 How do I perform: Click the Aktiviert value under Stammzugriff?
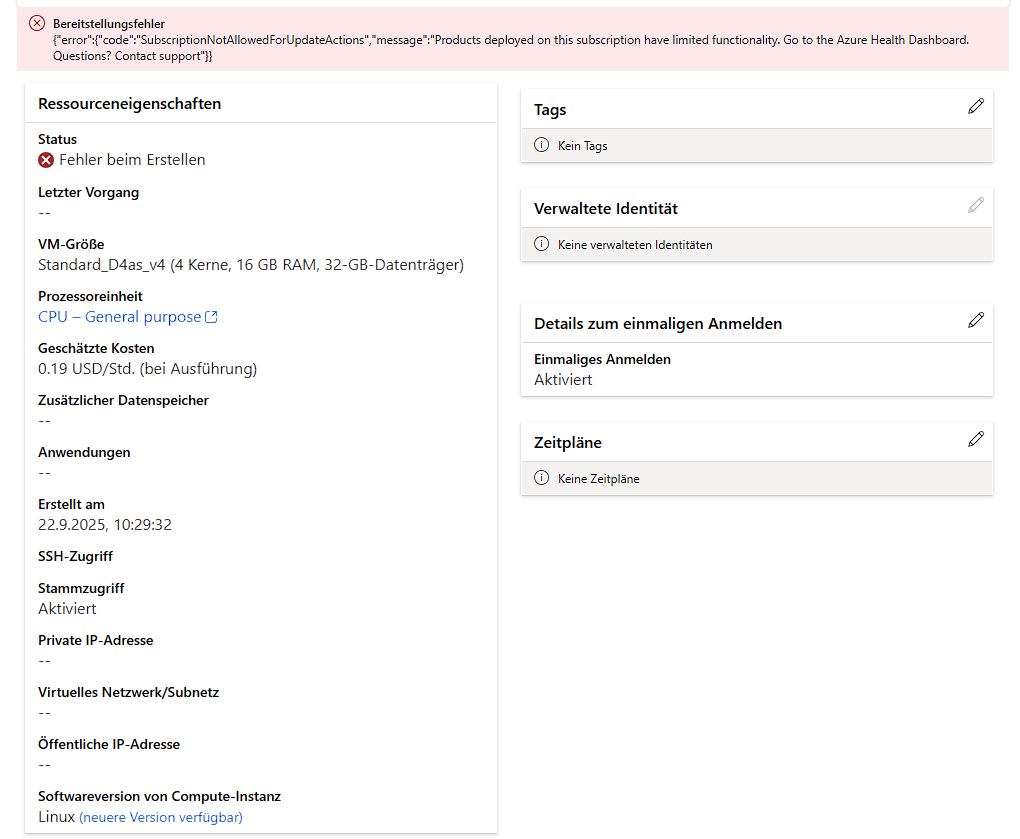67,609
